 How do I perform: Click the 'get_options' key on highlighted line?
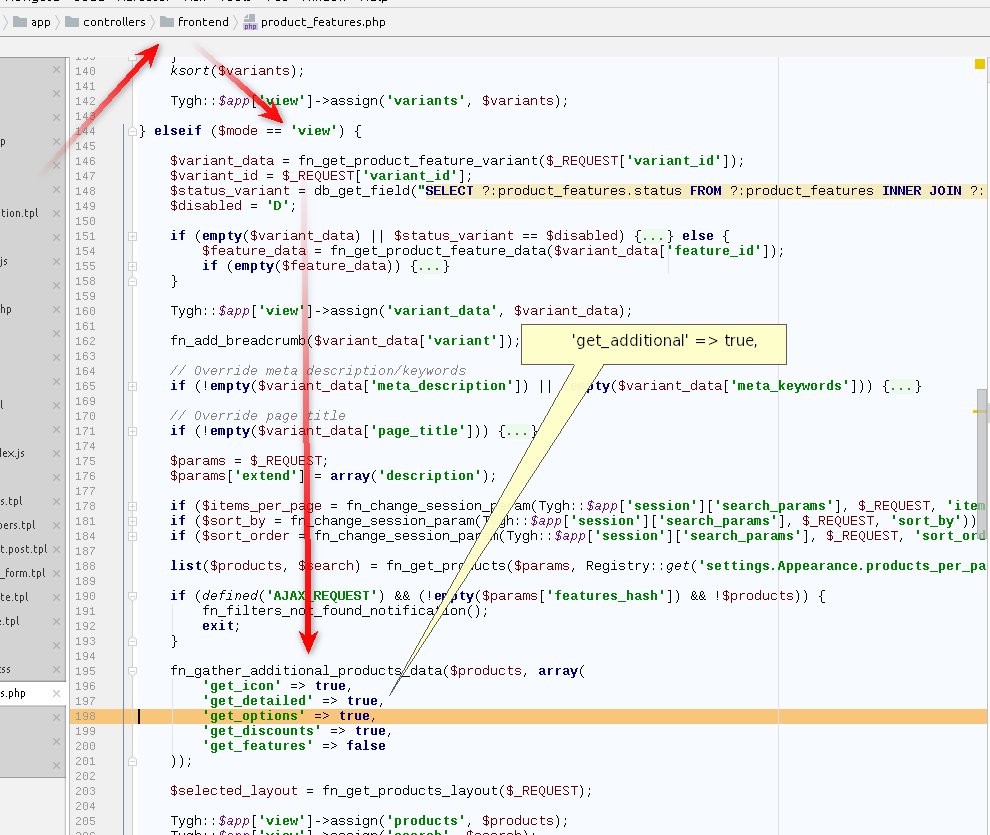coord(254,716)
